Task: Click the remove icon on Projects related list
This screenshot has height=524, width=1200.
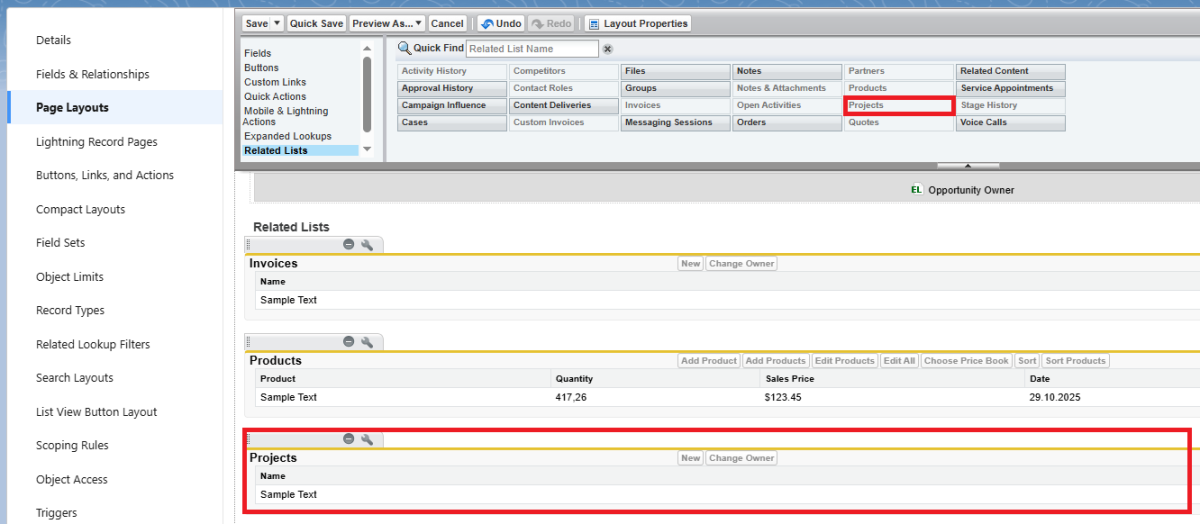Action: tap(349, 439)
